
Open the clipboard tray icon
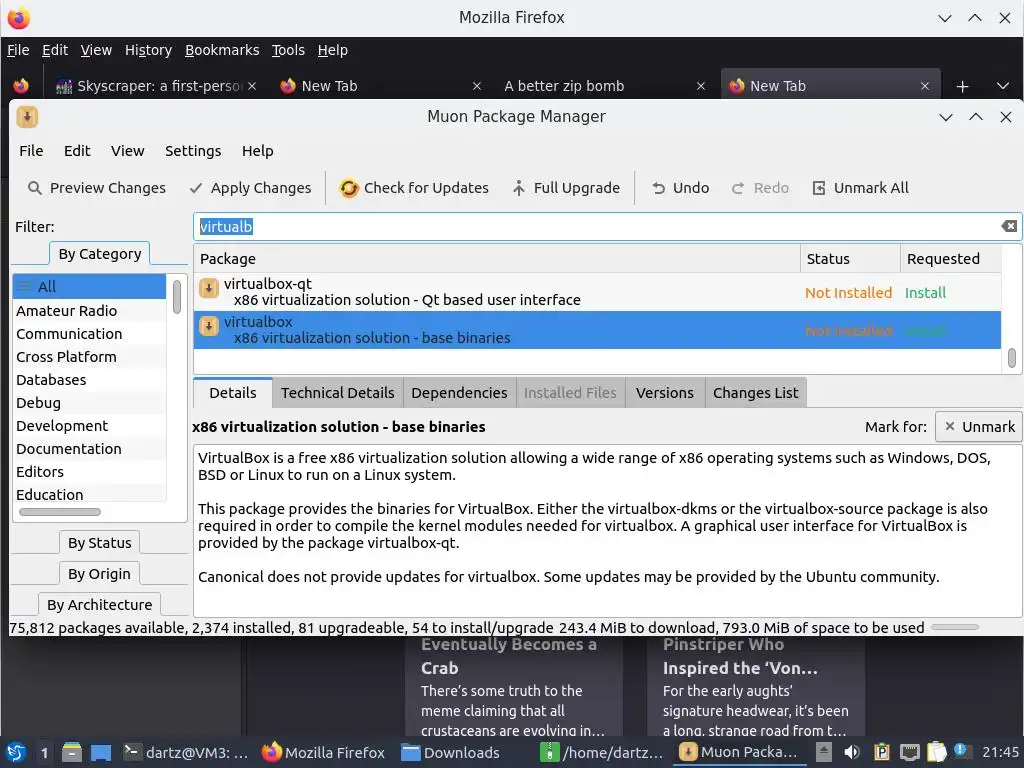pyautogui.click(x=936, y=752)
